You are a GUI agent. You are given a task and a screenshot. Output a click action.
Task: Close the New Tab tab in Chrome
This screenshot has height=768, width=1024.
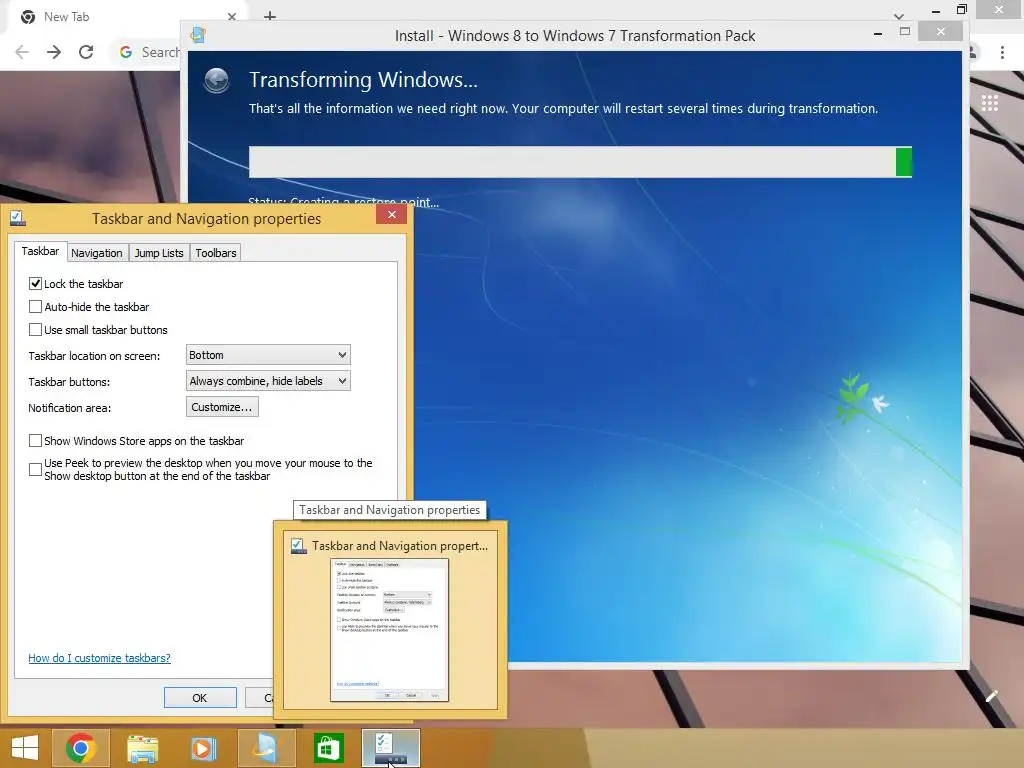pyautogui.click(x=232, y=17)
